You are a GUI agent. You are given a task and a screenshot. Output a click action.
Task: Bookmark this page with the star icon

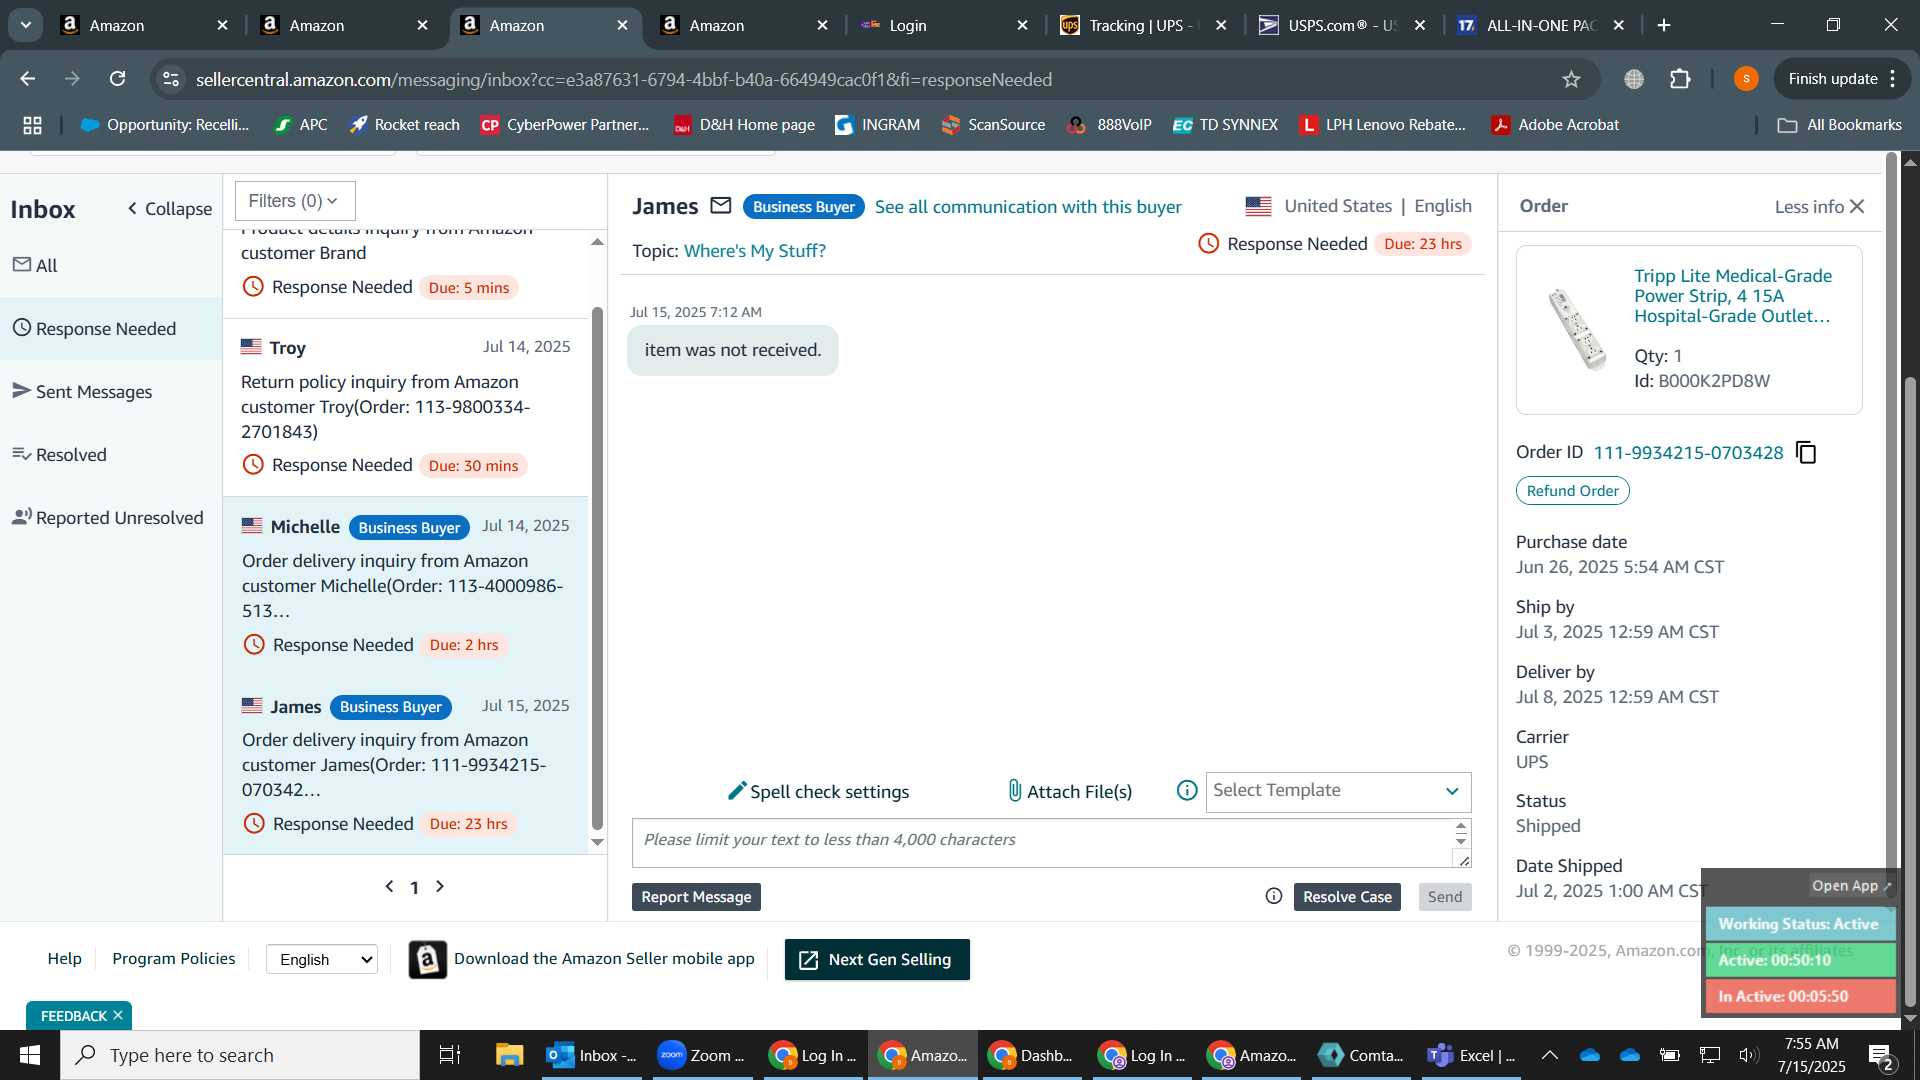(1571, 79)
